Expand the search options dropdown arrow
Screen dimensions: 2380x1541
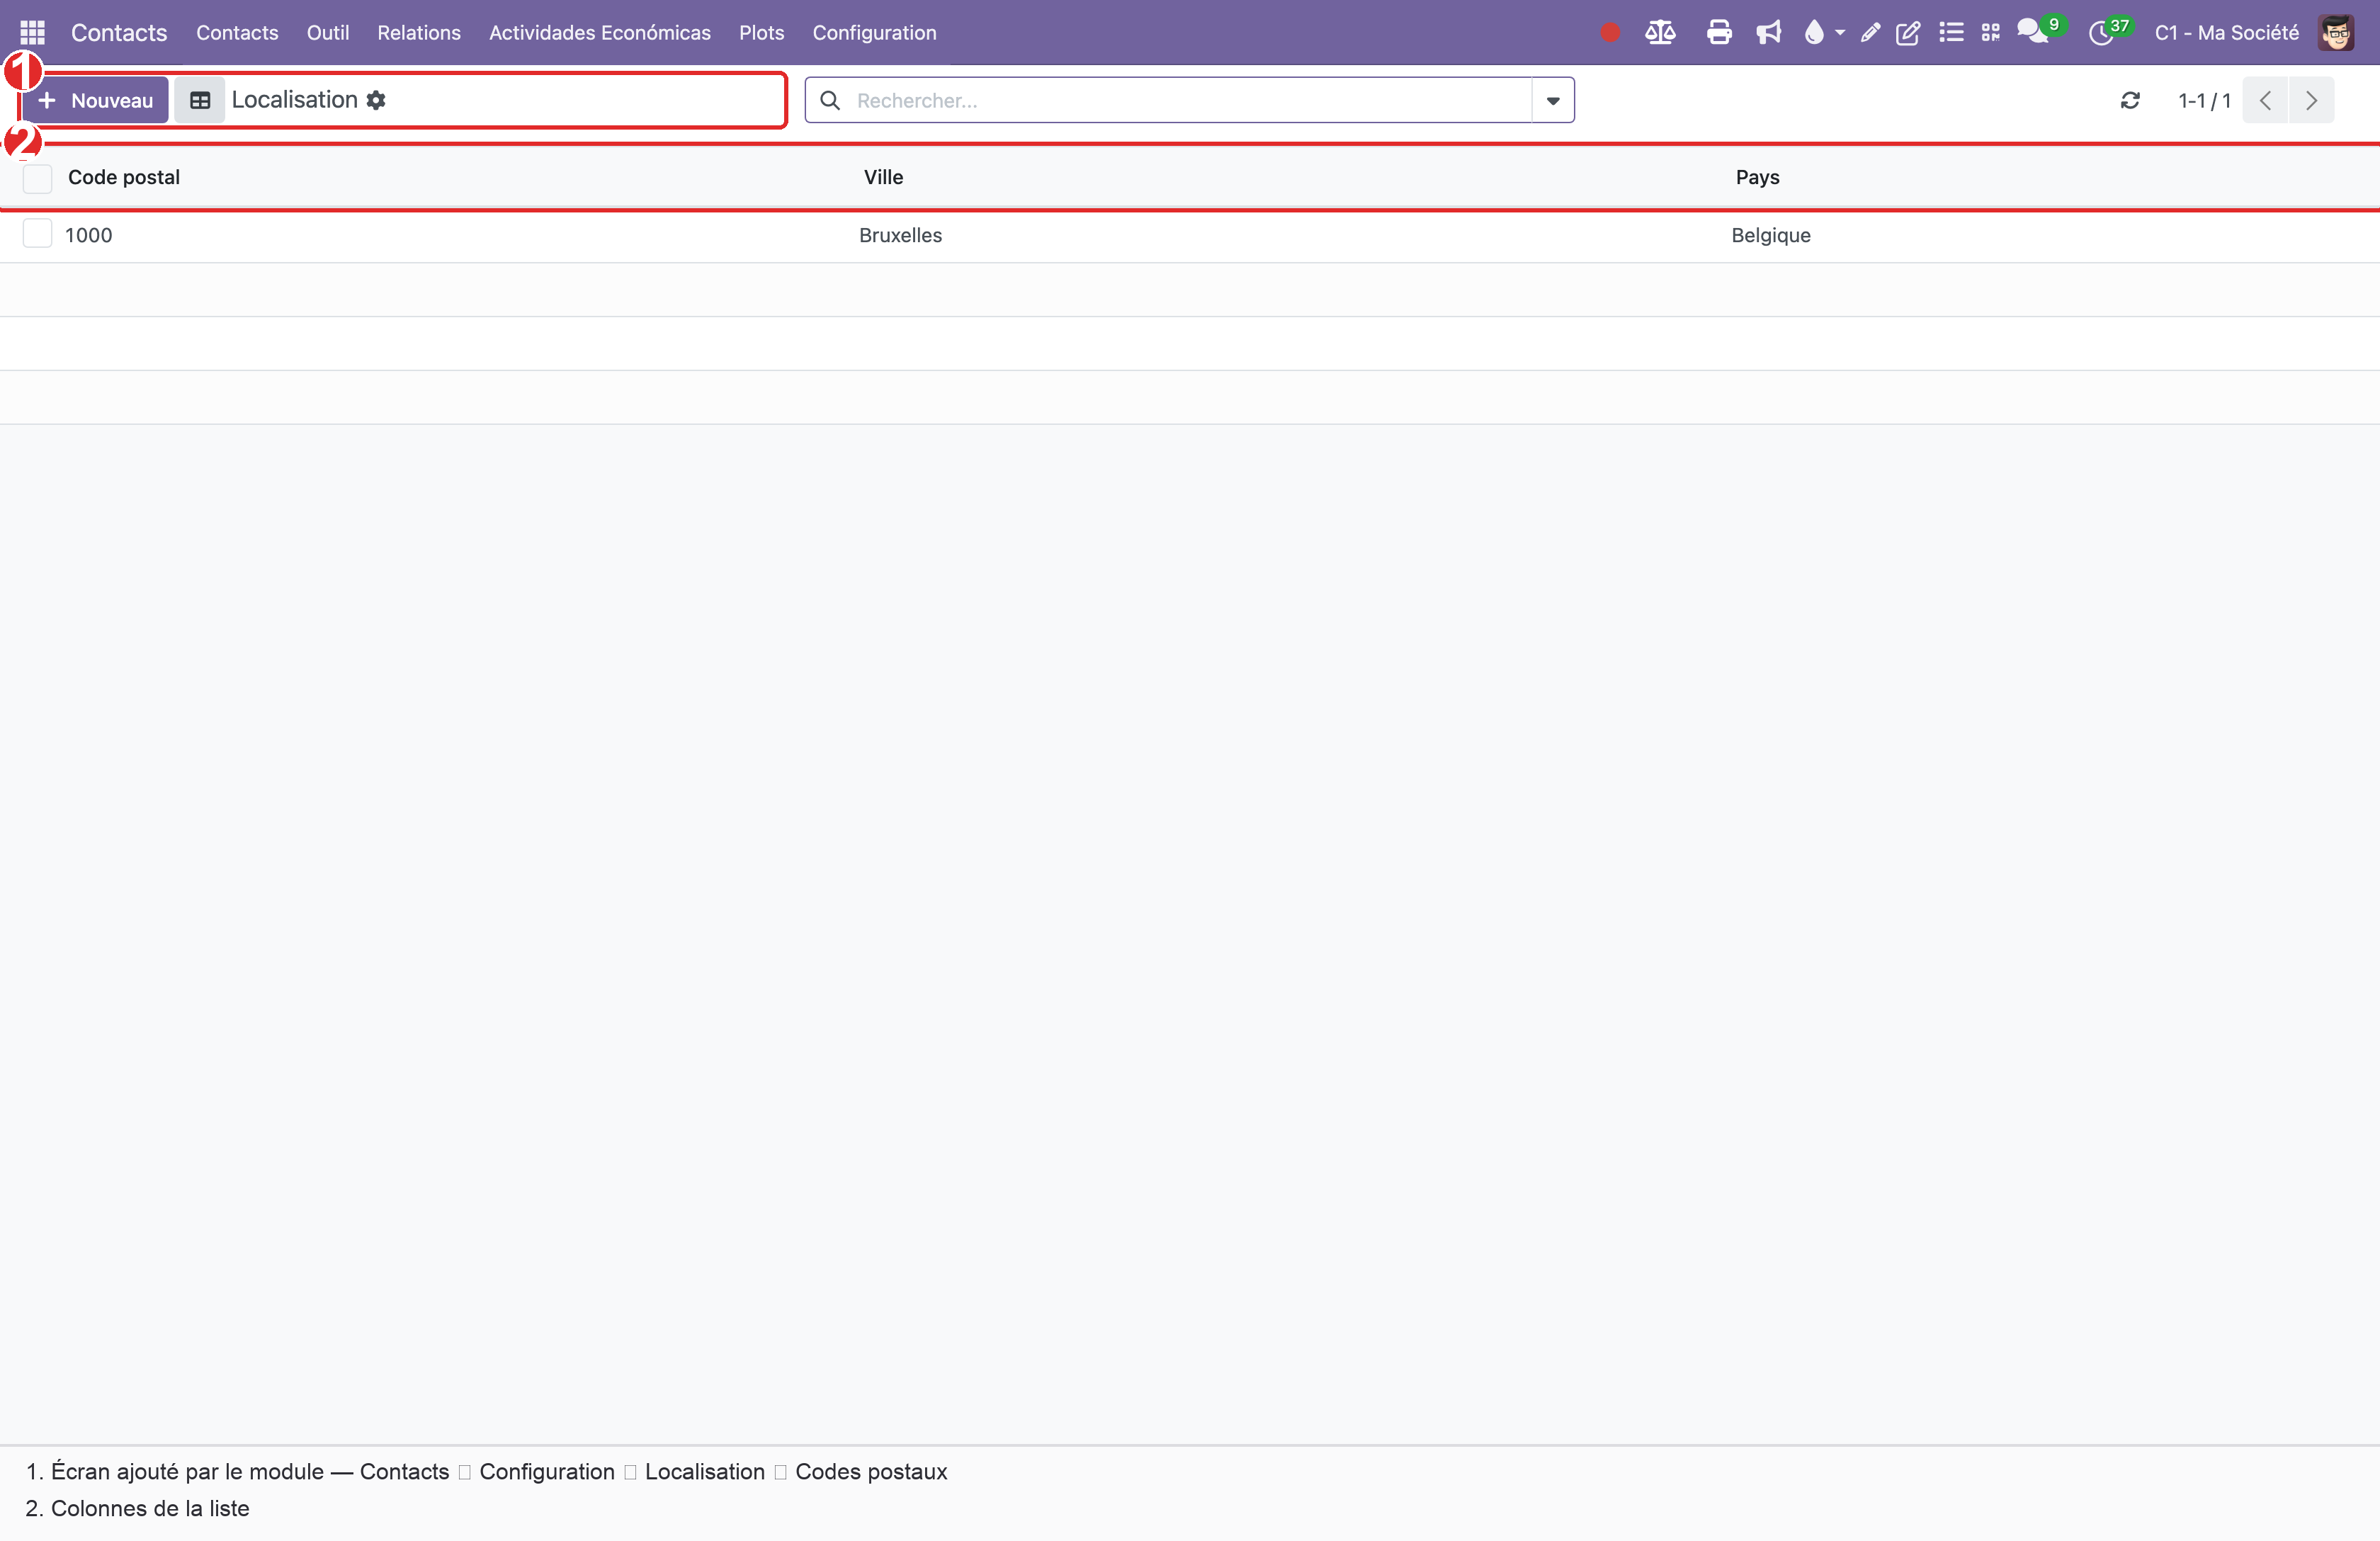click(x=1553, y=100)
